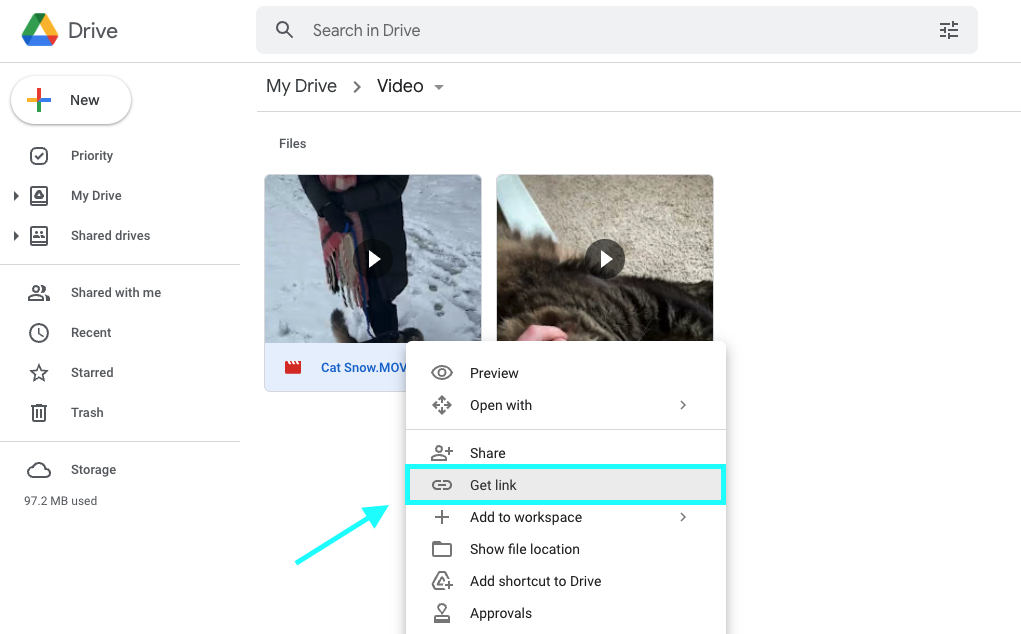Select Get link from context menu

tap(564, 485)
